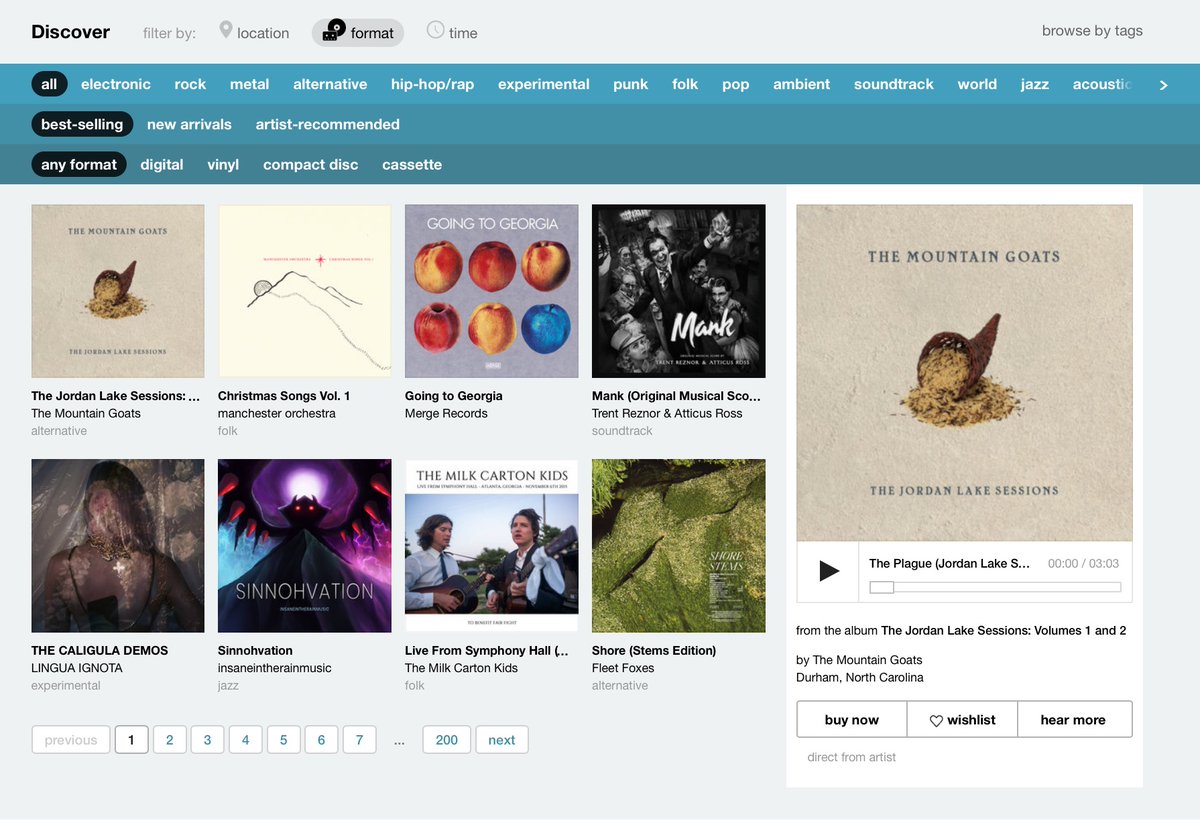Screen dimensions: 1200x835
Task: Click manchester orchestra artist name
Action: pyautogui.click(x=277, y=414)
